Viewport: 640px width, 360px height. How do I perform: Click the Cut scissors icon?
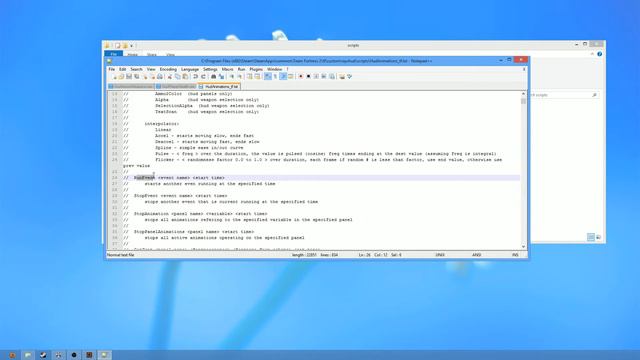pyautogui.click(x=170, y=77)
